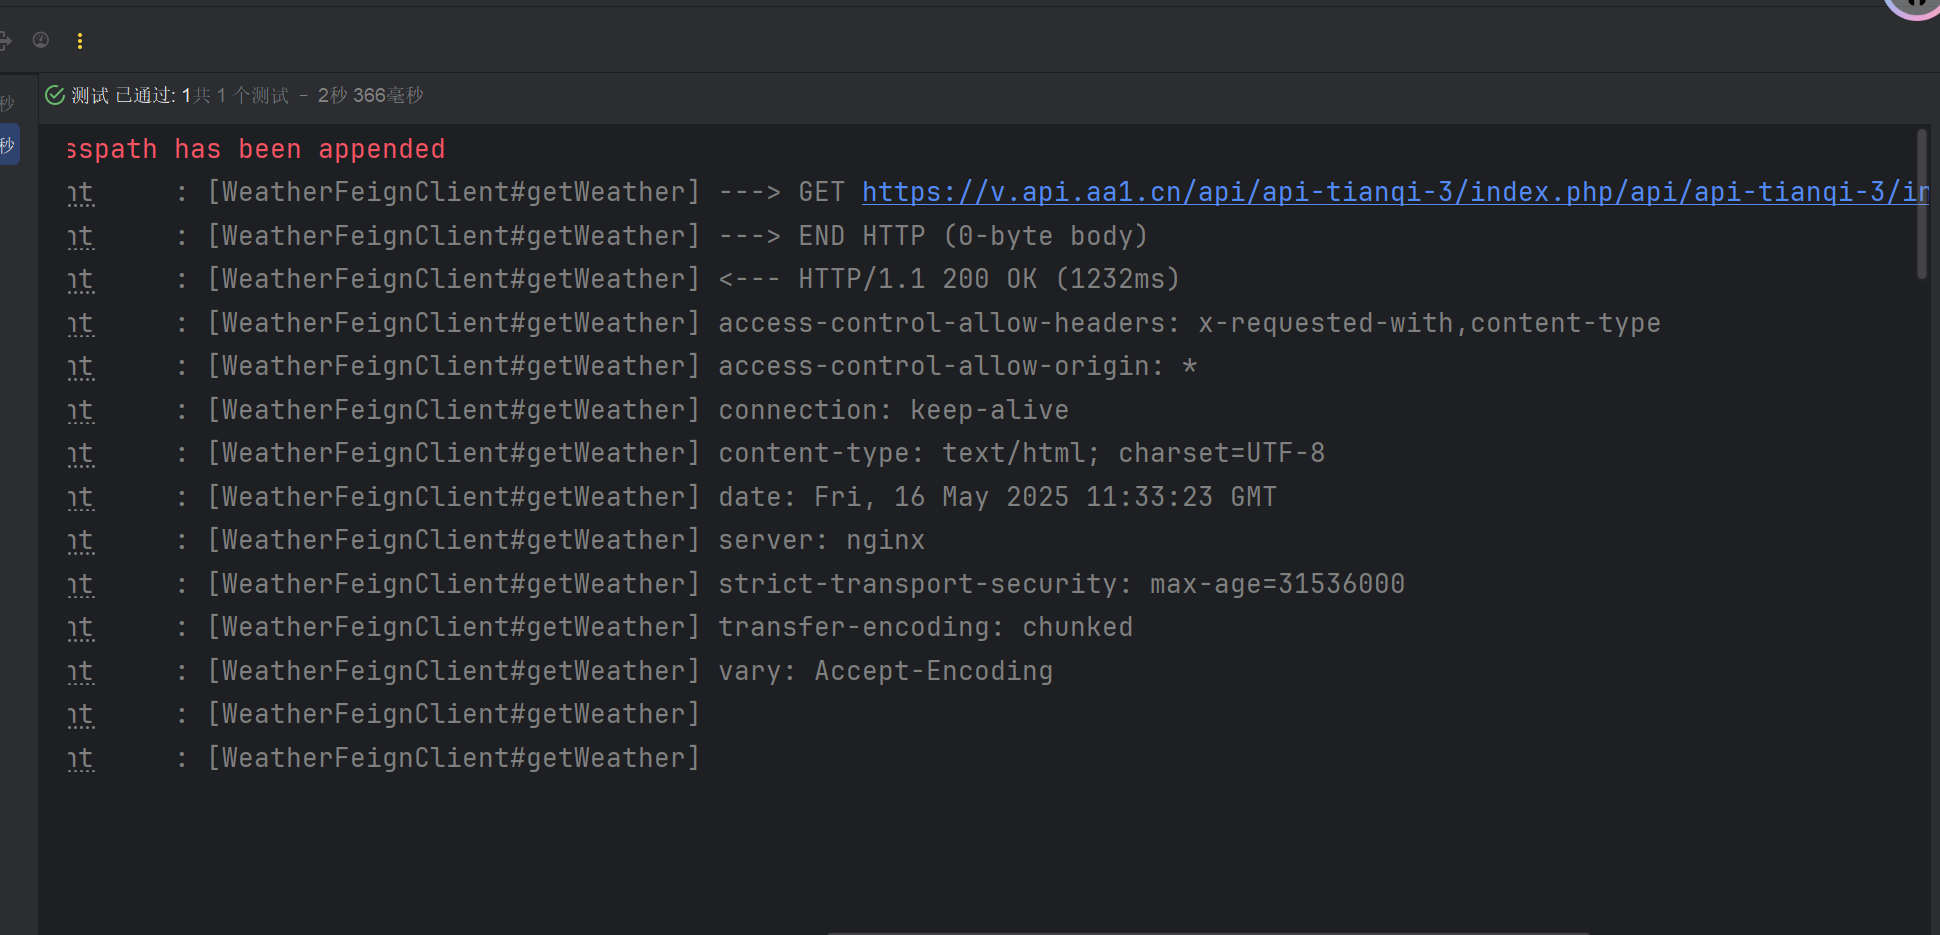Click the 'strict-transport-security: max-age=31536000' line
Viewport: 1940px width, 935px height.
point(1061,584)
